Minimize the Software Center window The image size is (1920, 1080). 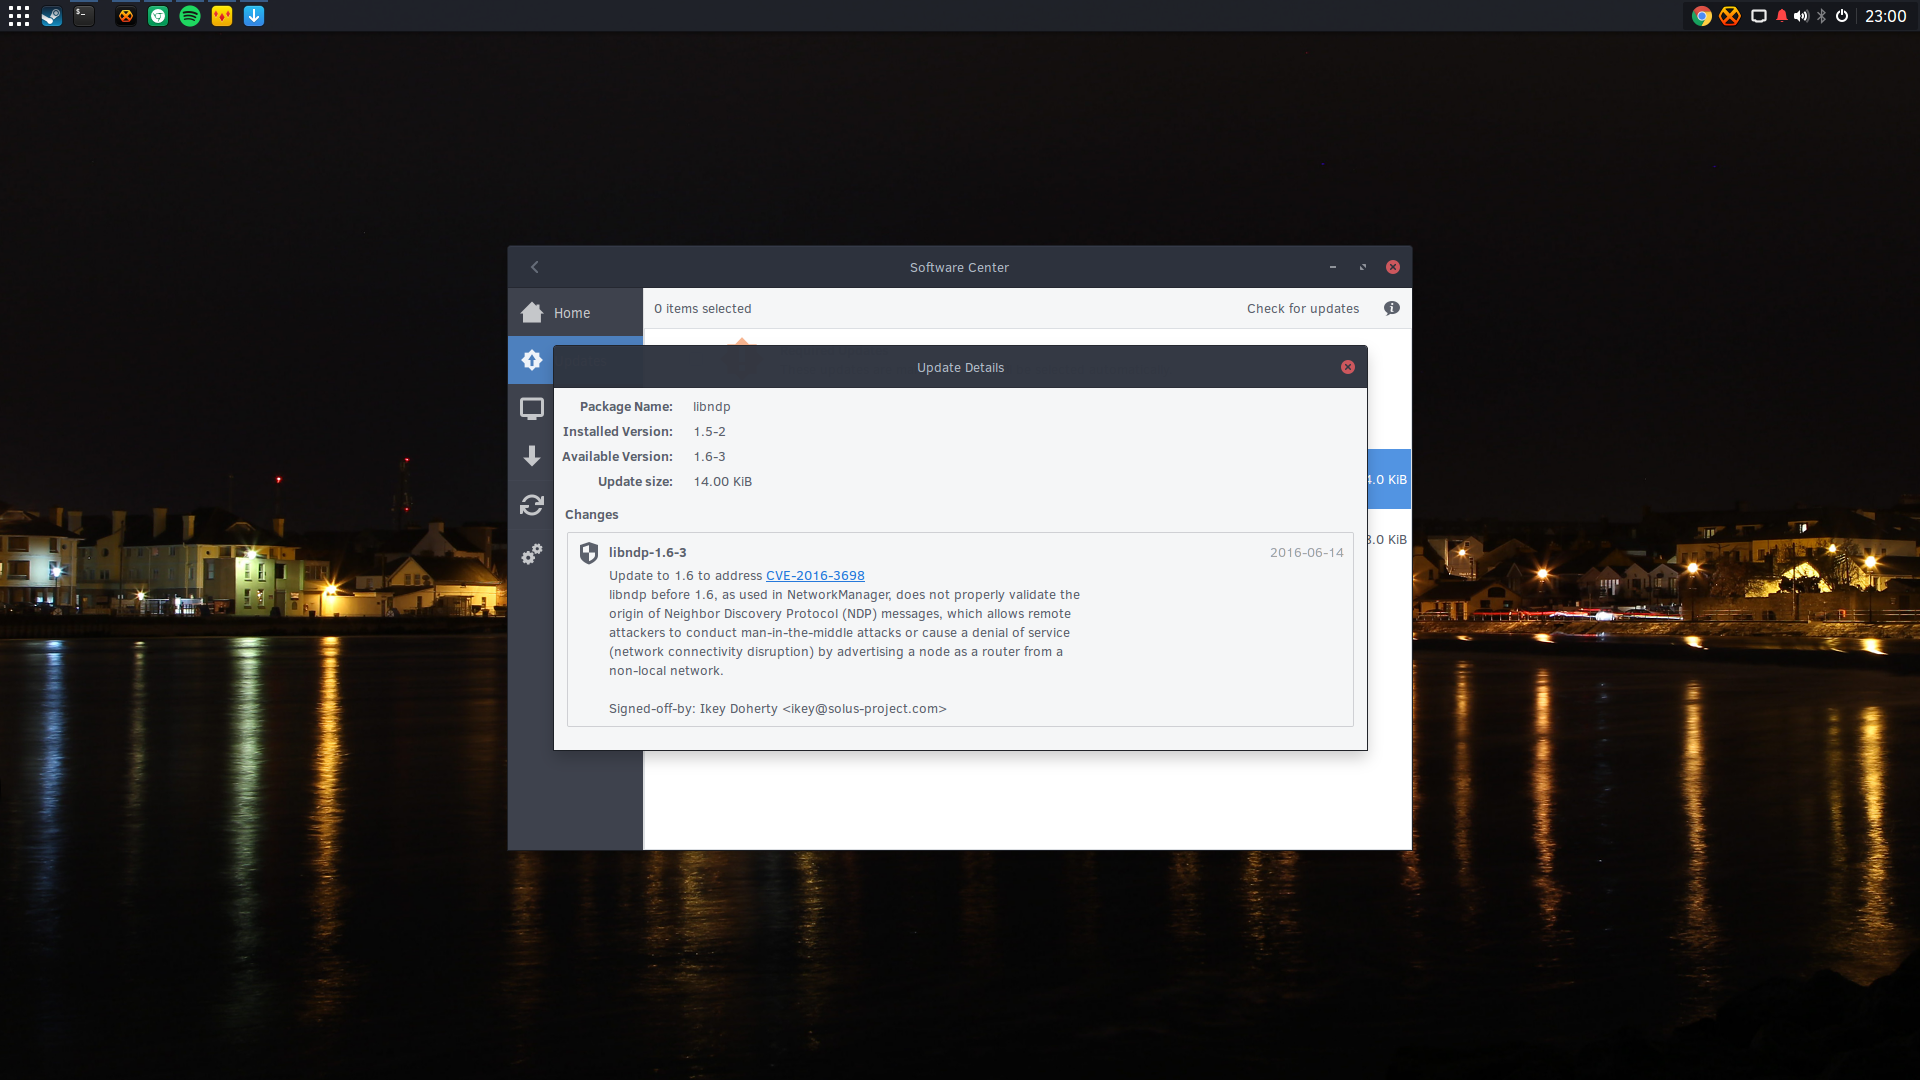[1333, 267]
